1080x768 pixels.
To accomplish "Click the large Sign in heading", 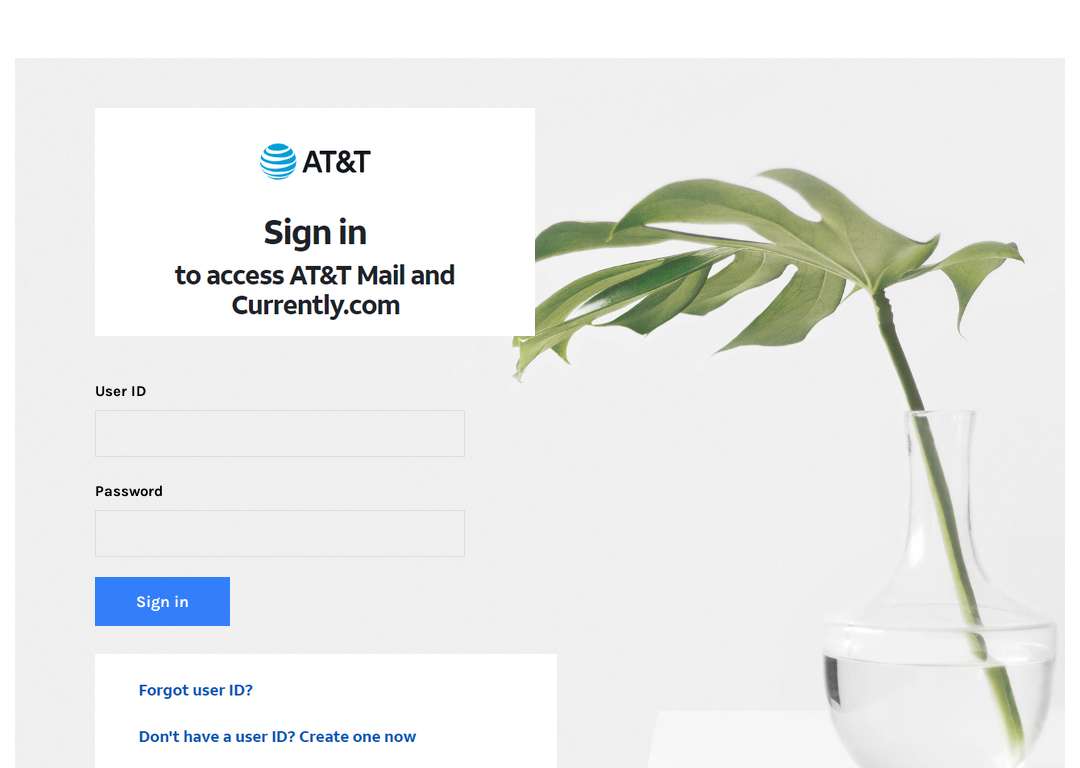I will 315,233.
